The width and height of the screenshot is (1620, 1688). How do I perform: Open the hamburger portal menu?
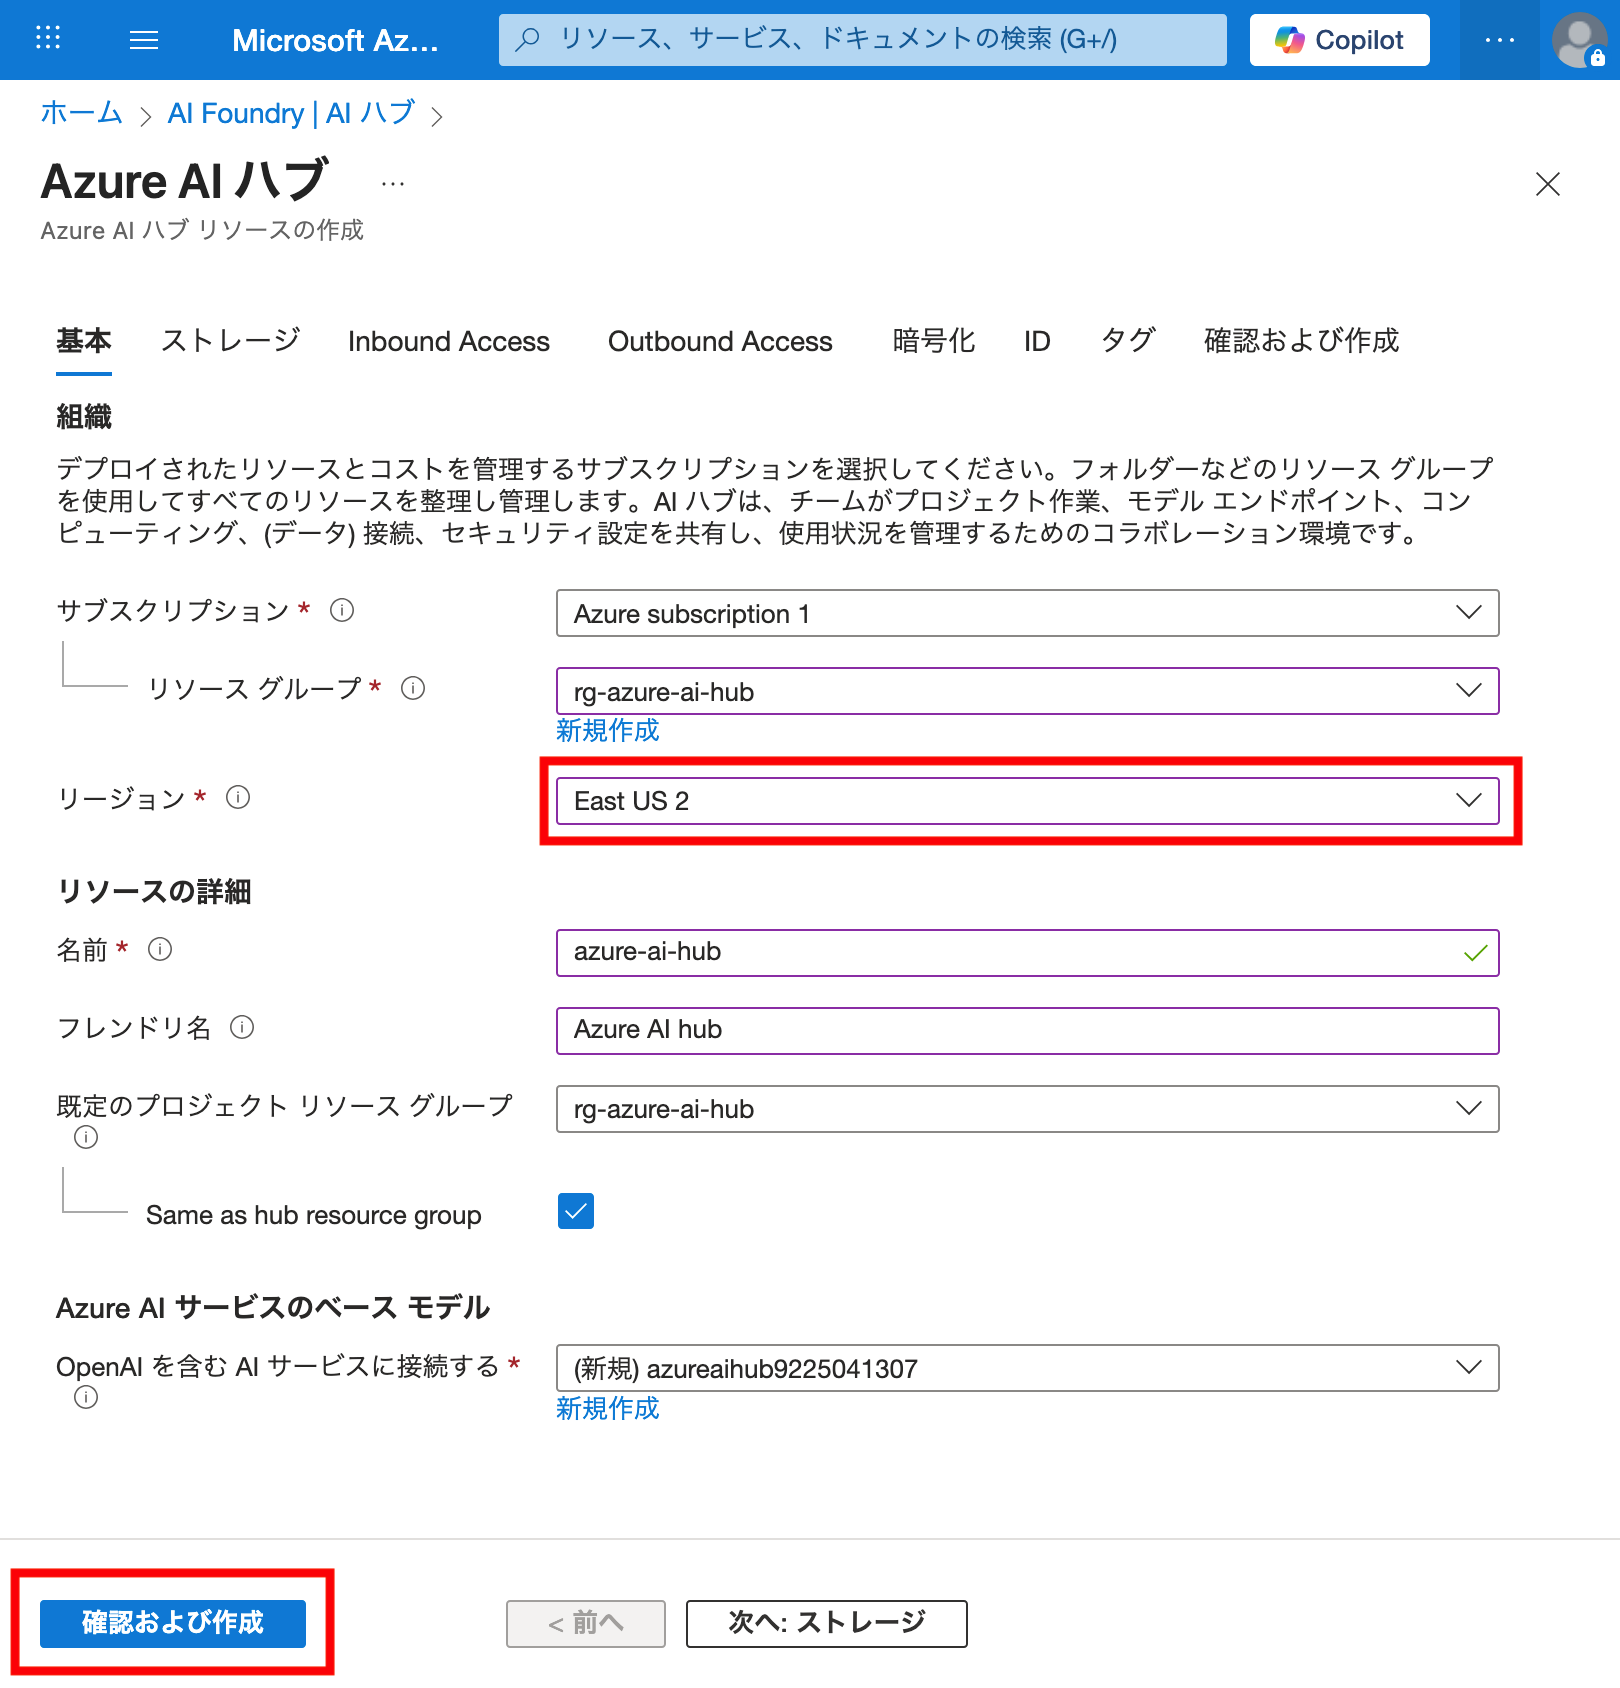(x=144, y=40)
